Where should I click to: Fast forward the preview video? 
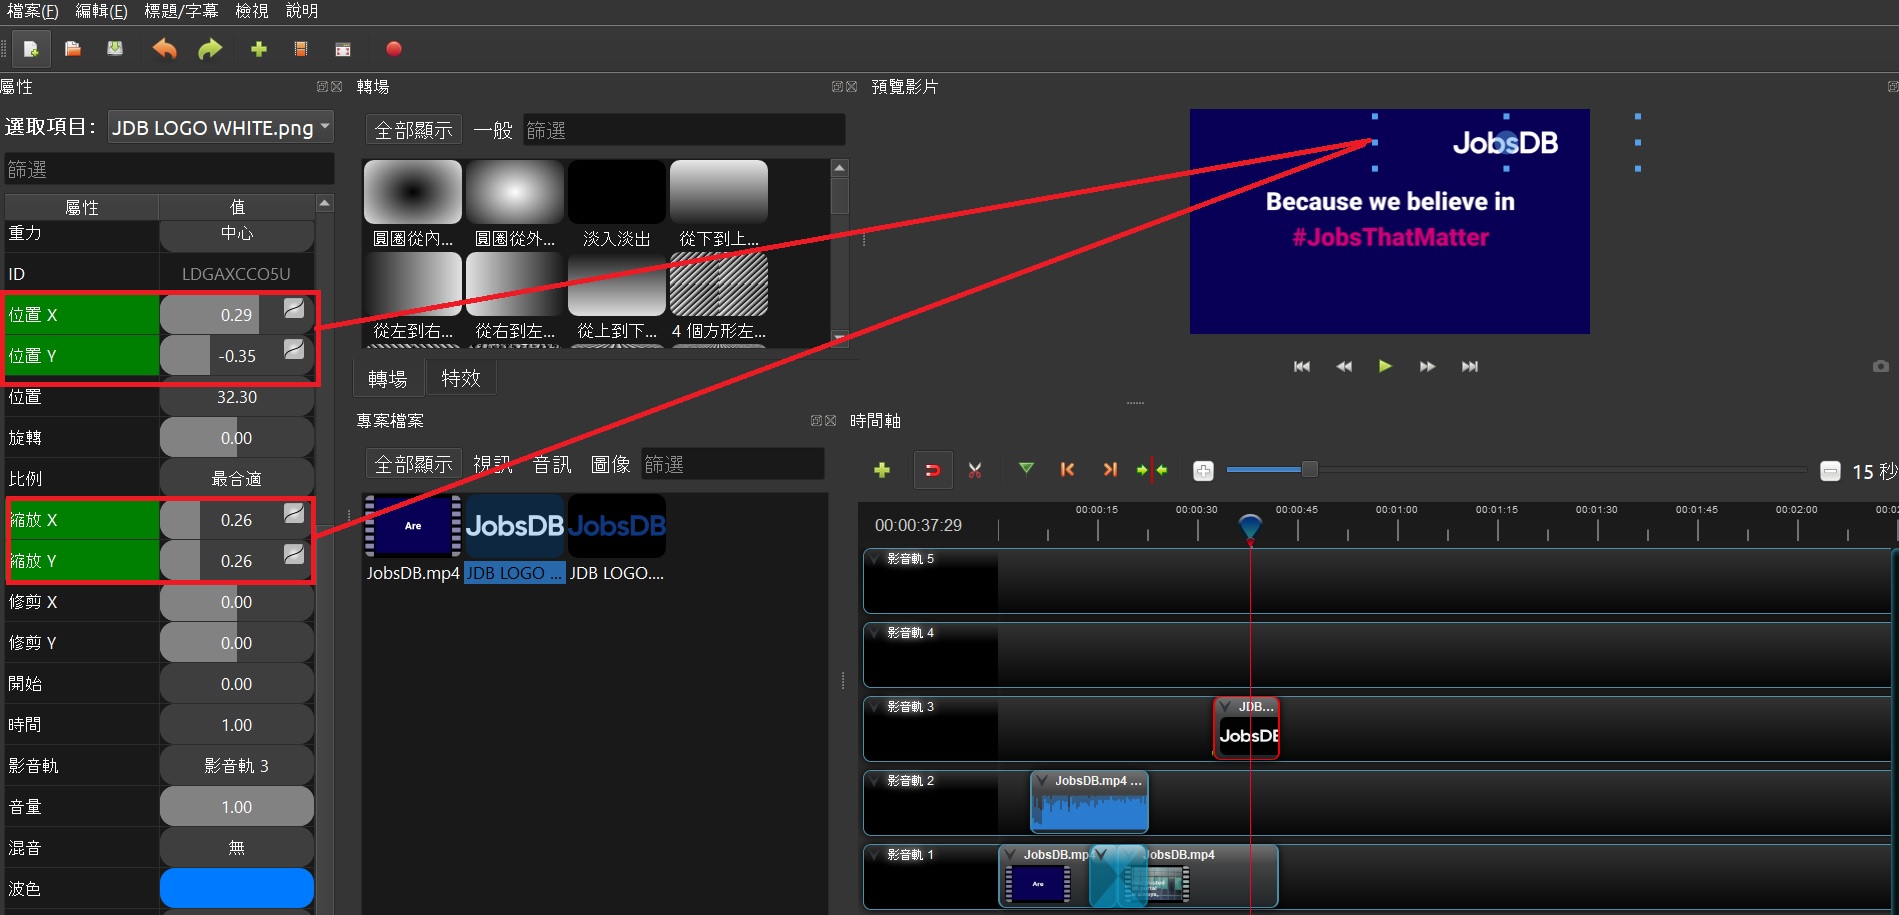click(1427, 367)
